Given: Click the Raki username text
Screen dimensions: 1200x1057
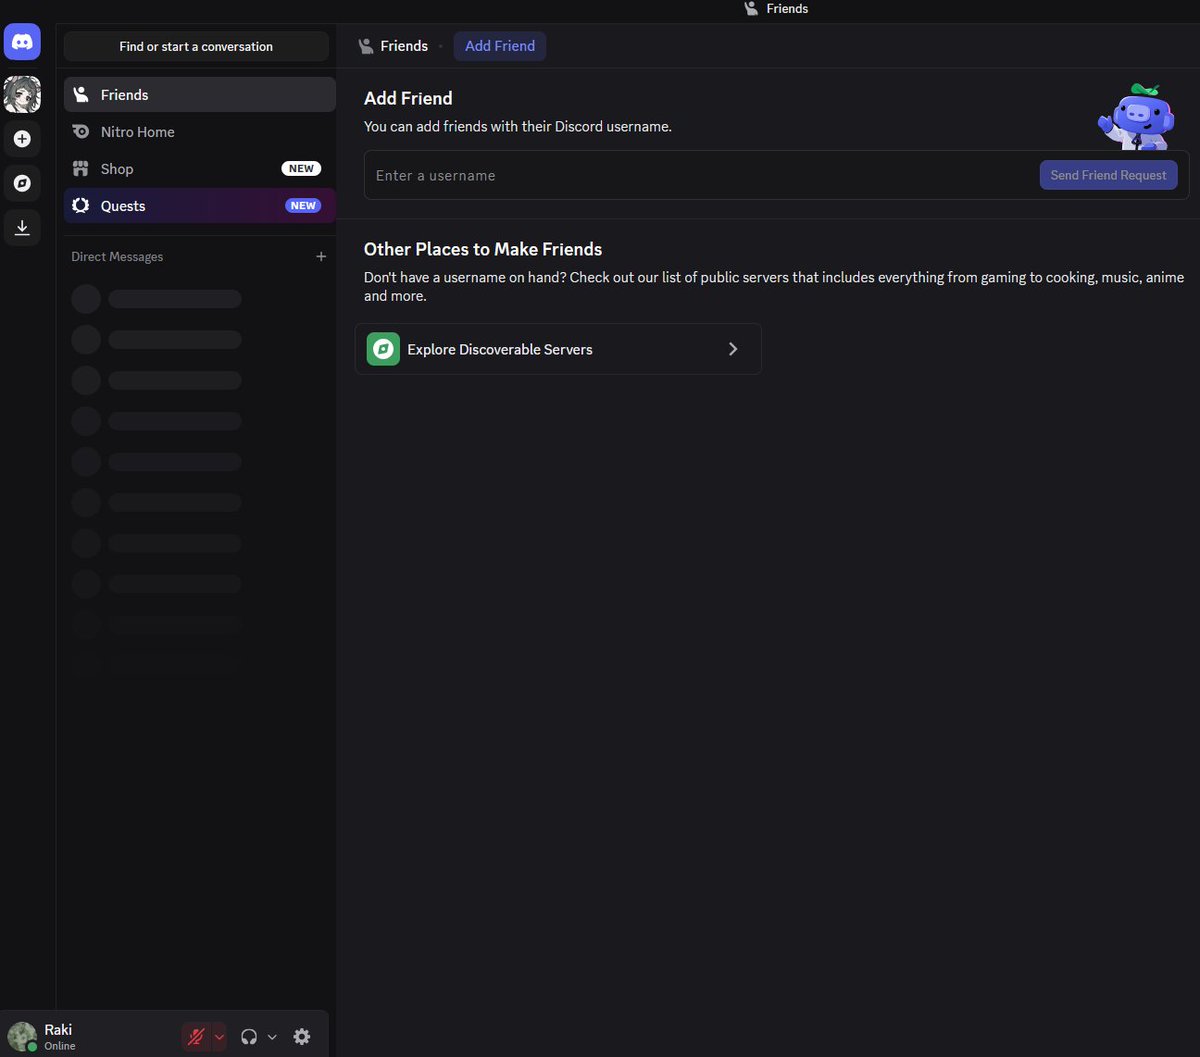Looking at the screenshot, I should click(58, 1030).
